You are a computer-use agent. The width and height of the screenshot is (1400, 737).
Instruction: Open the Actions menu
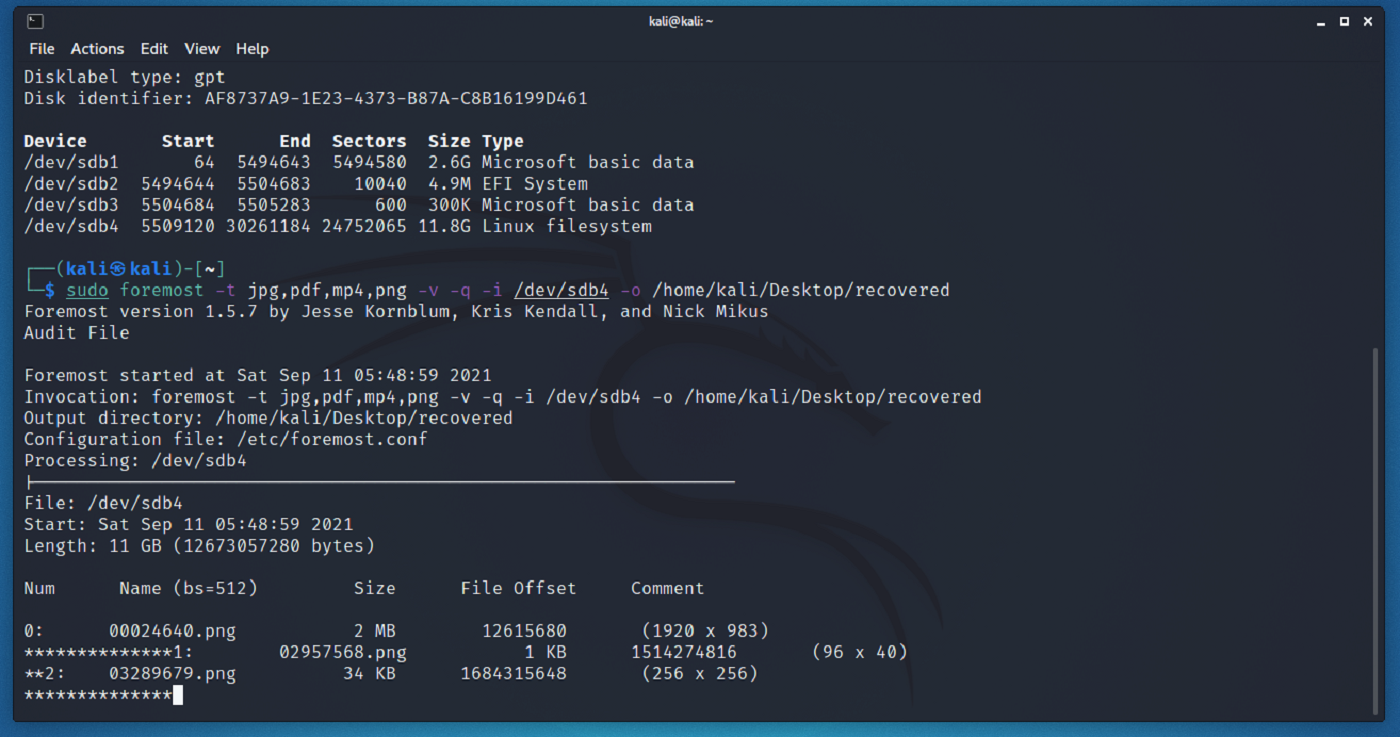(97, 48)
